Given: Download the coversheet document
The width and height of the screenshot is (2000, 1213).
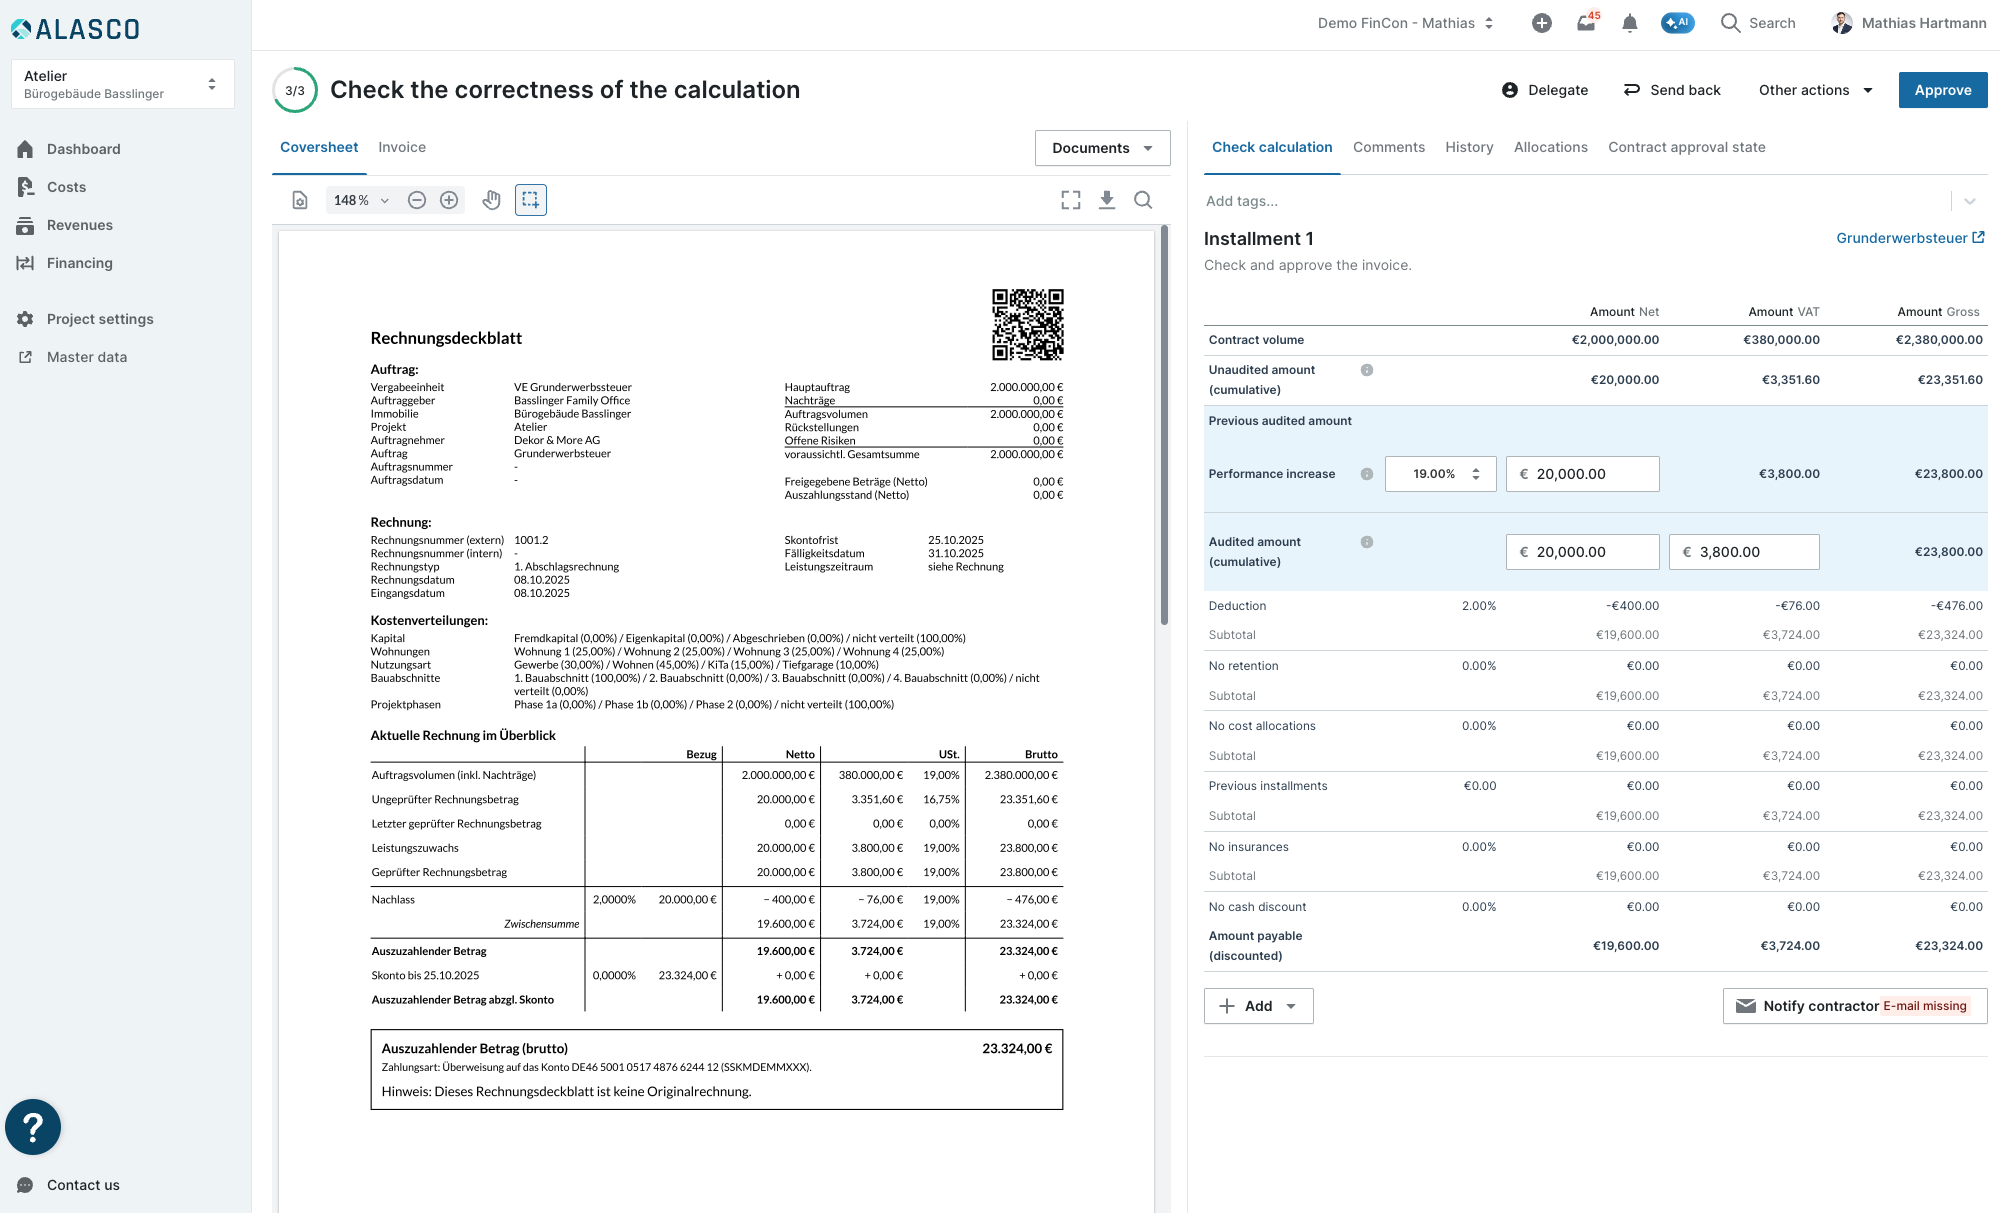Looking at the screenshot, I should 1107,200.
